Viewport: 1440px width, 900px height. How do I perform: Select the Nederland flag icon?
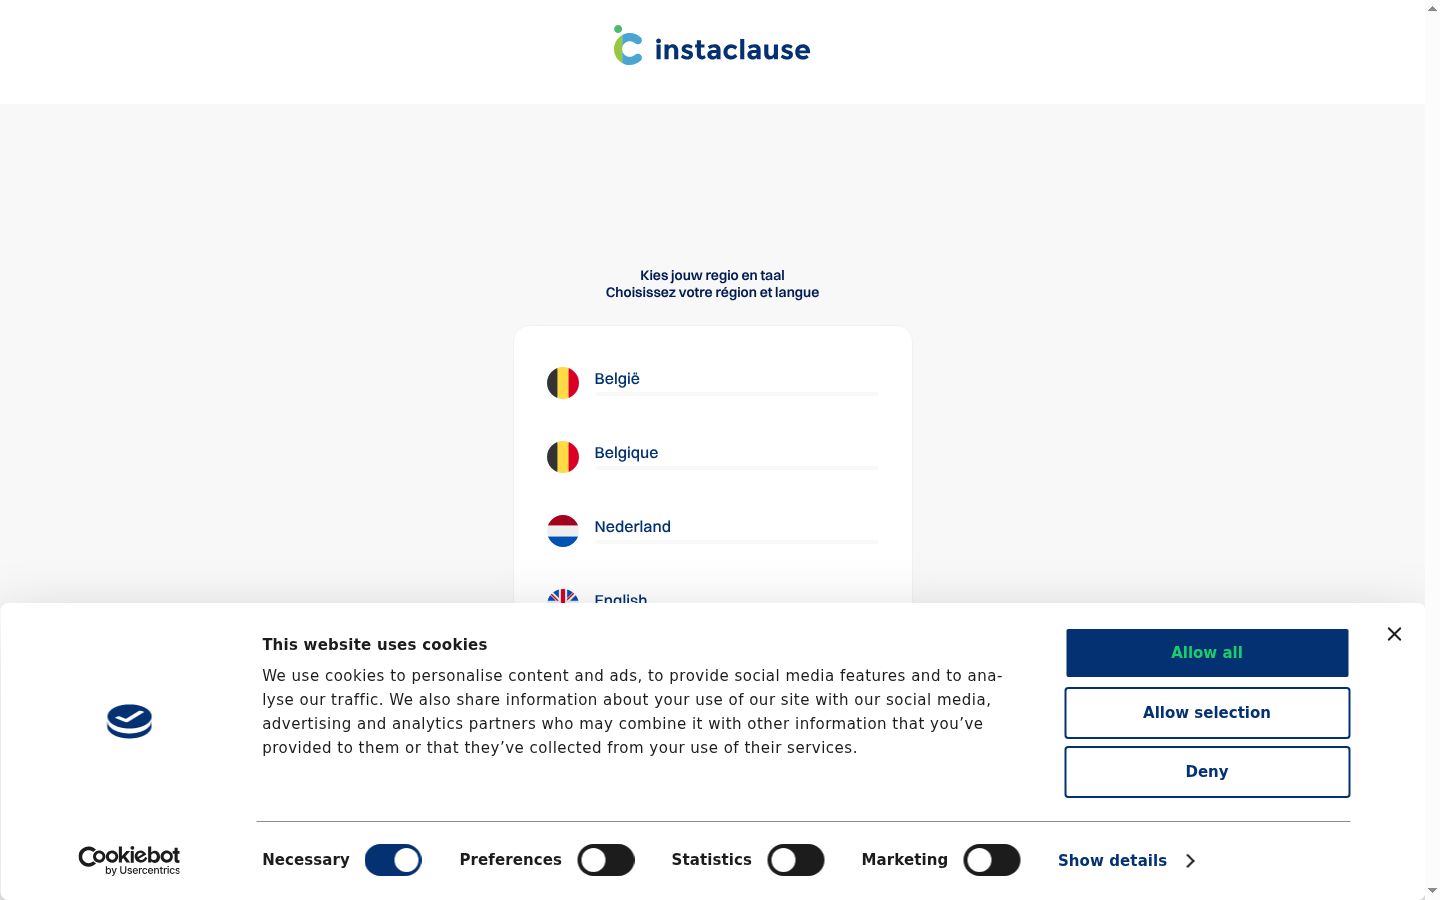[563, 531]
